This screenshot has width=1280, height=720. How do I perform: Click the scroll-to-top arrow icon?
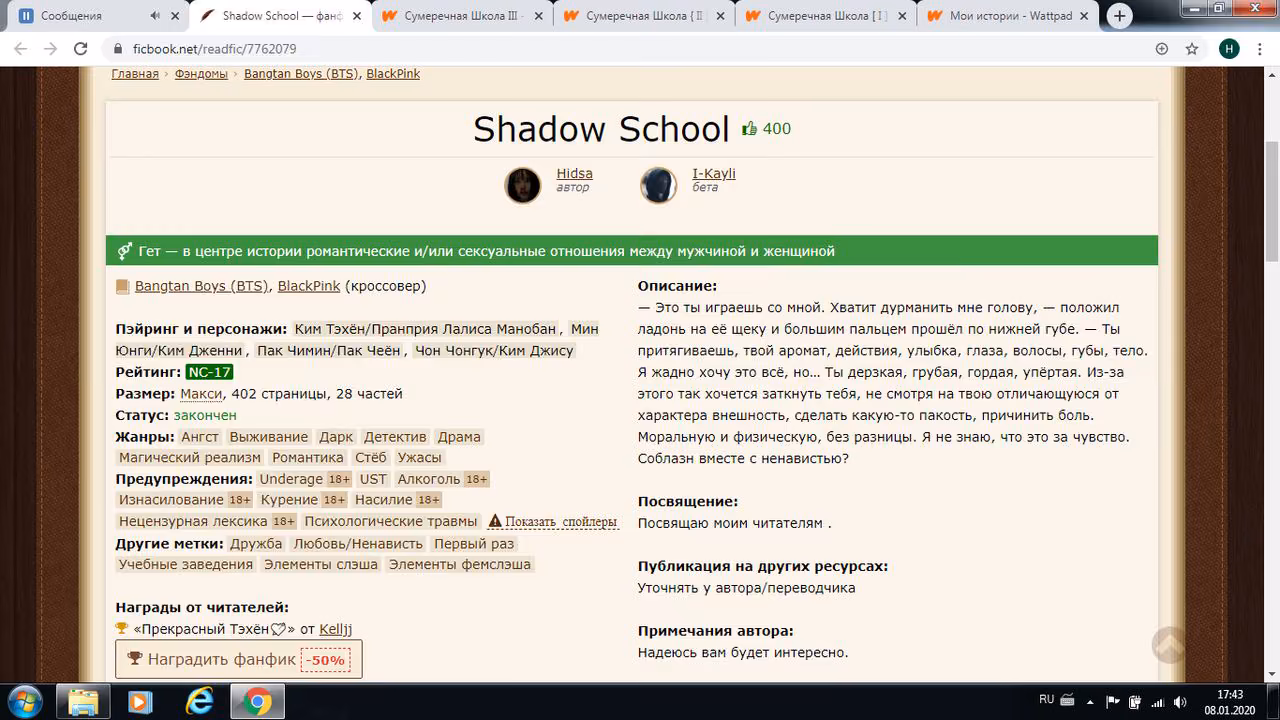[1169, 644]
